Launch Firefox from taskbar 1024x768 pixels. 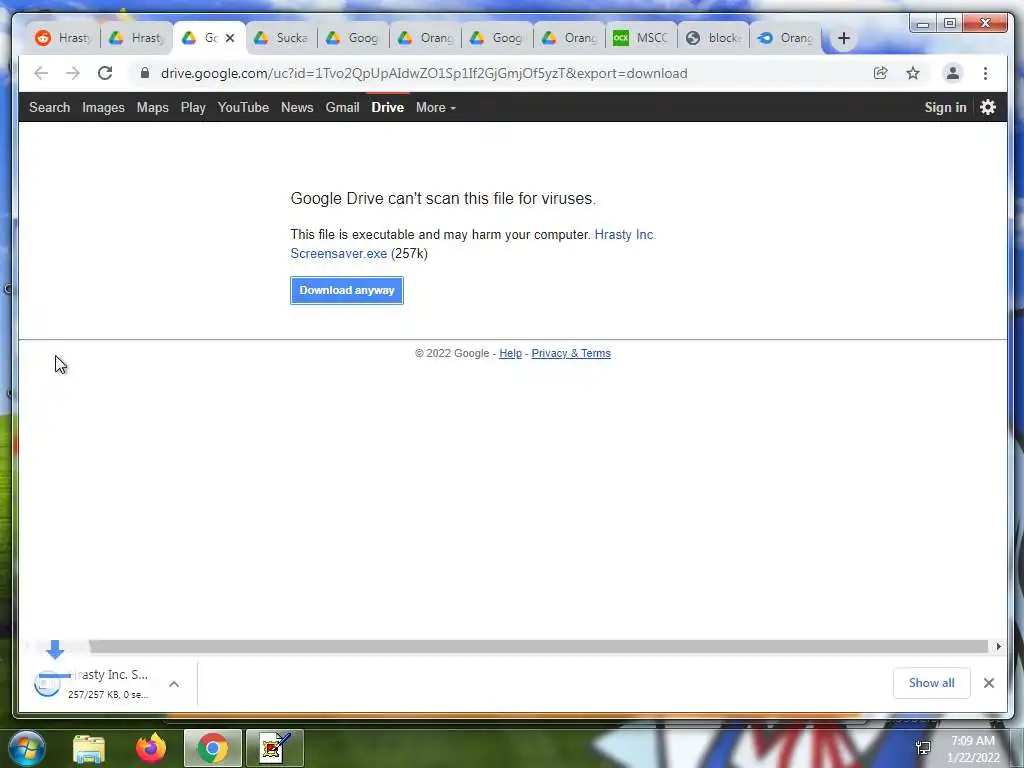coord(151,748)
